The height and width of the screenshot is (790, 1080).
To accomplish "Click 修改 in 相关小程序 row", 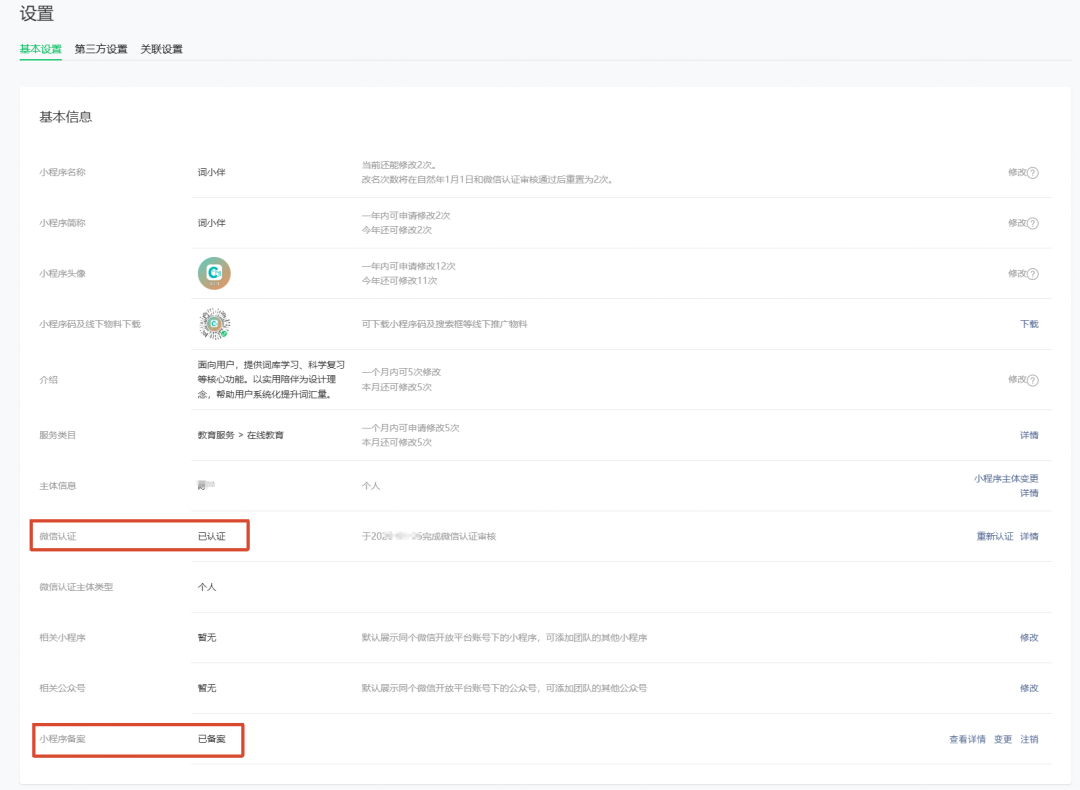I will 1029,638.
